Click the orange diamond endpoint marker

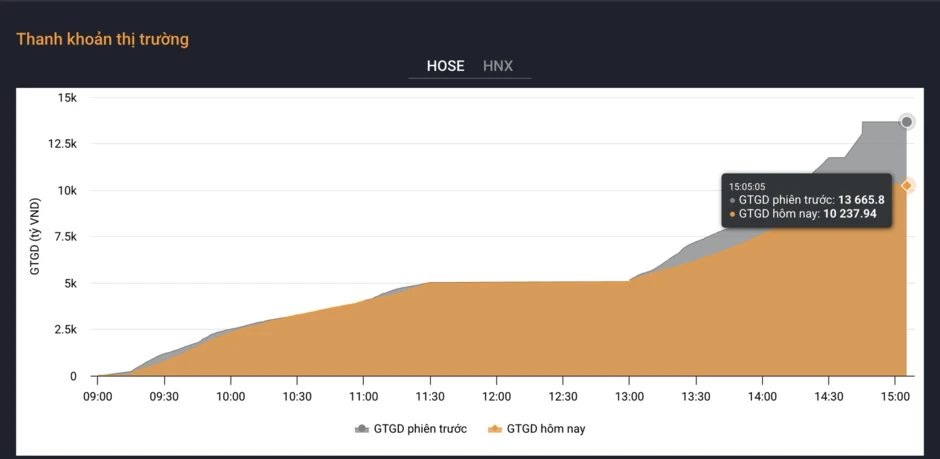907,186
